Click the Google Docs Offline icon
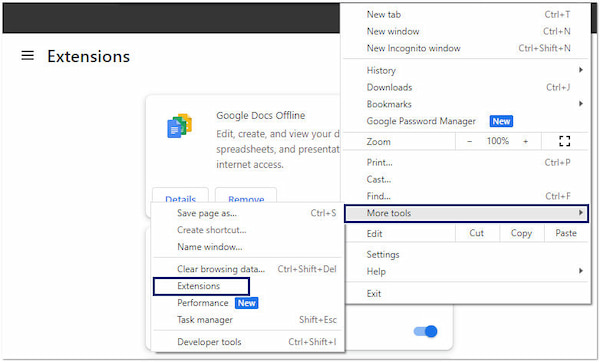This screenshot has height=362, width=600. coord(179,126)
